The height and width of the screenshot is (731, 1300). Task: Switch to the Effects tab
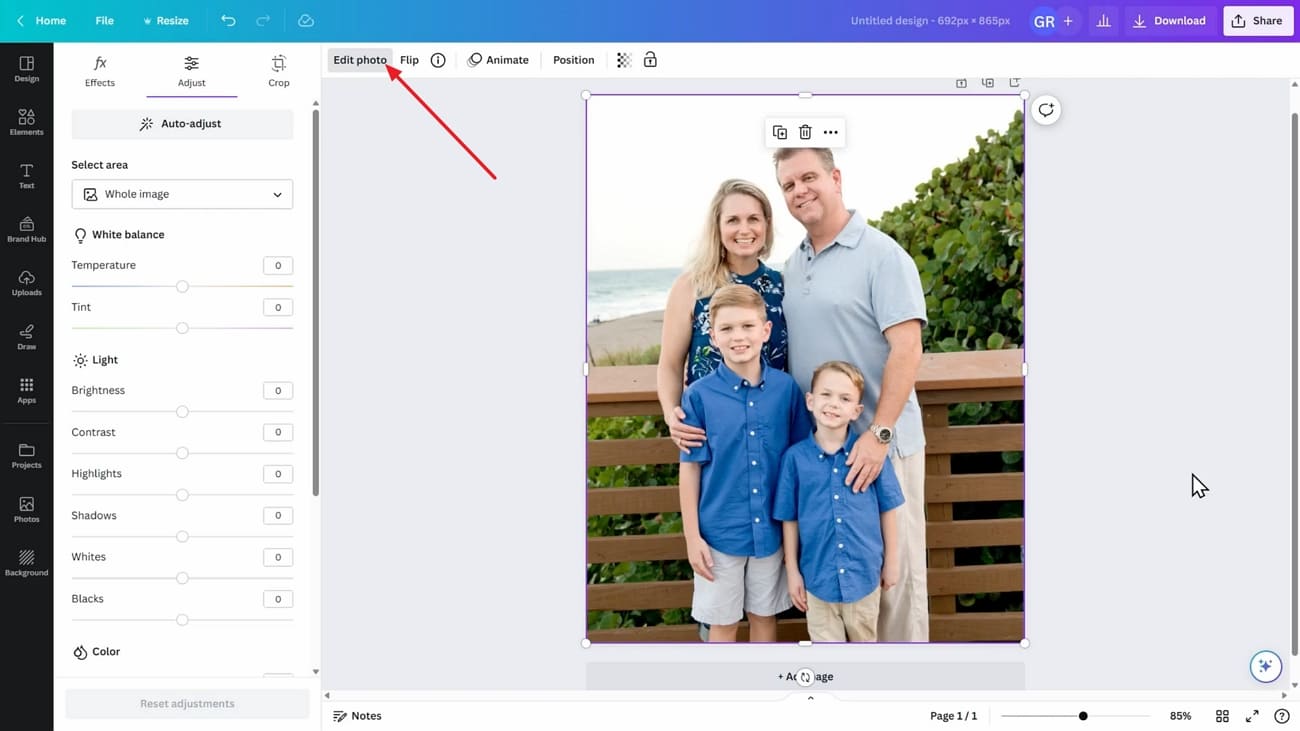[99, 71]
